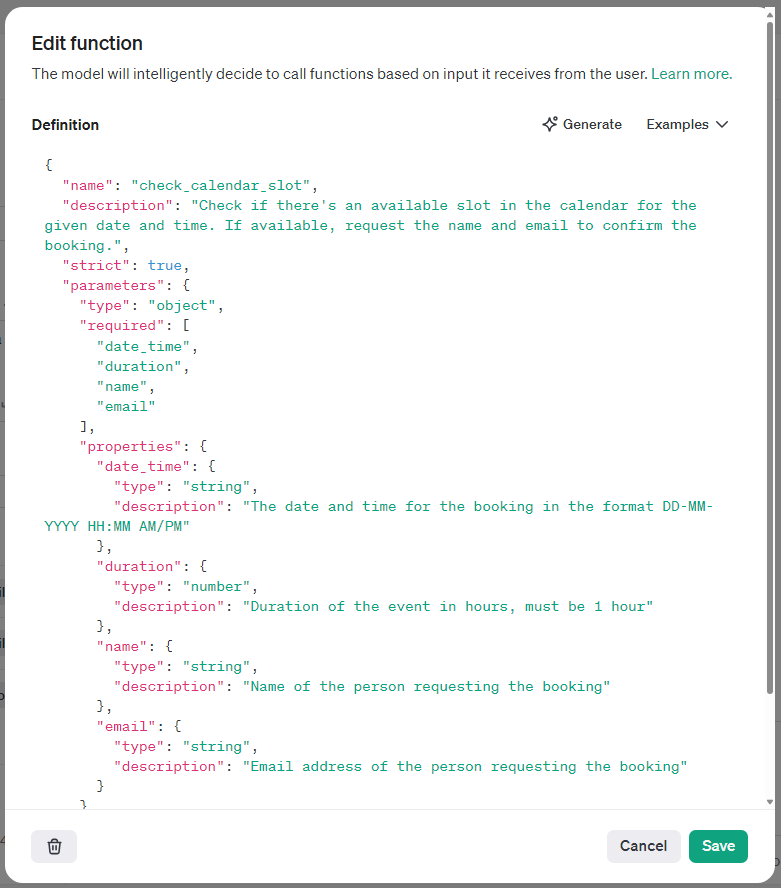Click the "email" property key
Viewport: 781px width, 888px height.
tap(126, 727)
